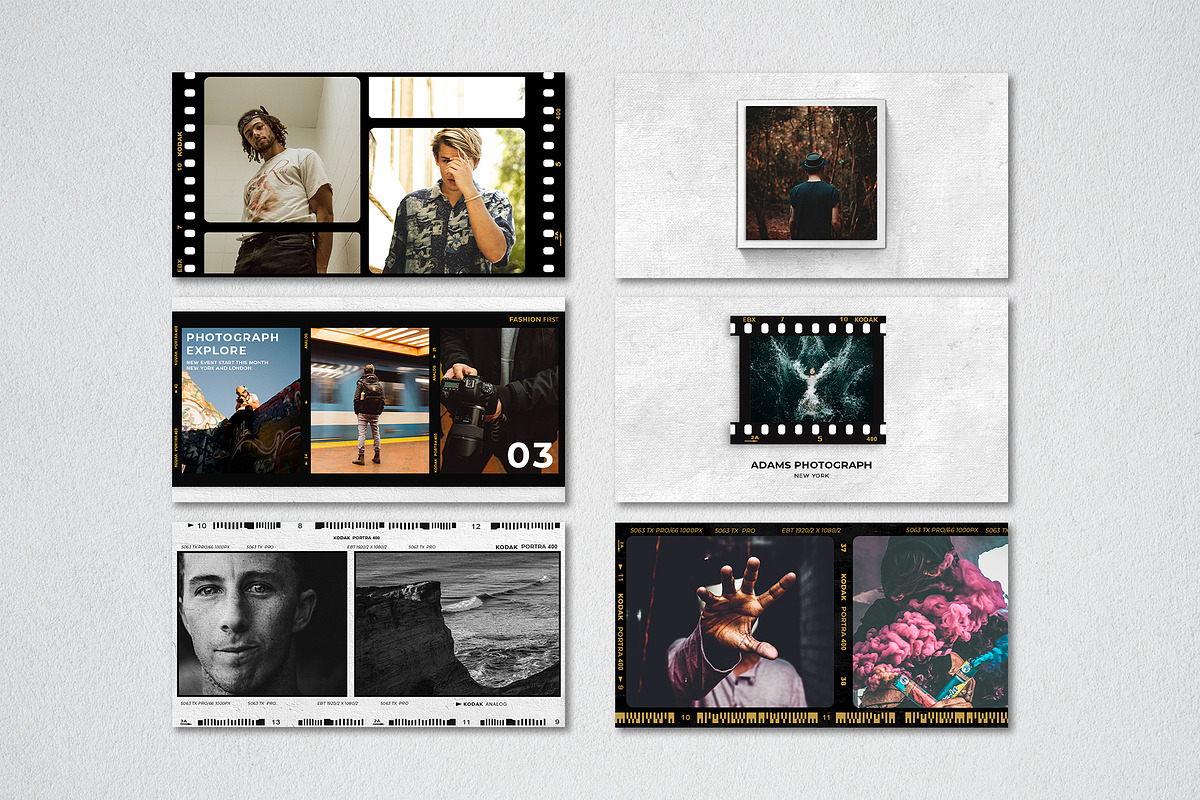
Task: Click the 'NEW YORK' subtitle under Adams Photograph
Action: pyautogui.click(x=811, y=476)
